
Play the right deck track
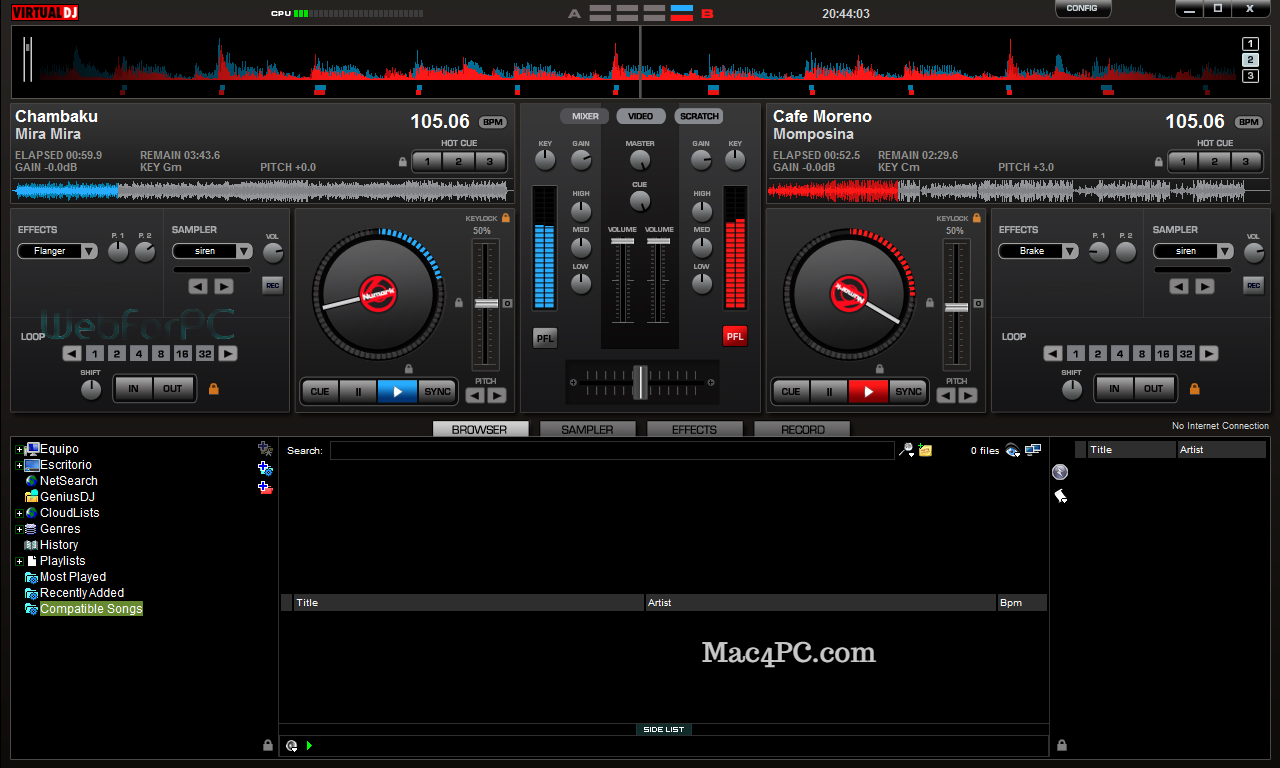tap(868, 391)
